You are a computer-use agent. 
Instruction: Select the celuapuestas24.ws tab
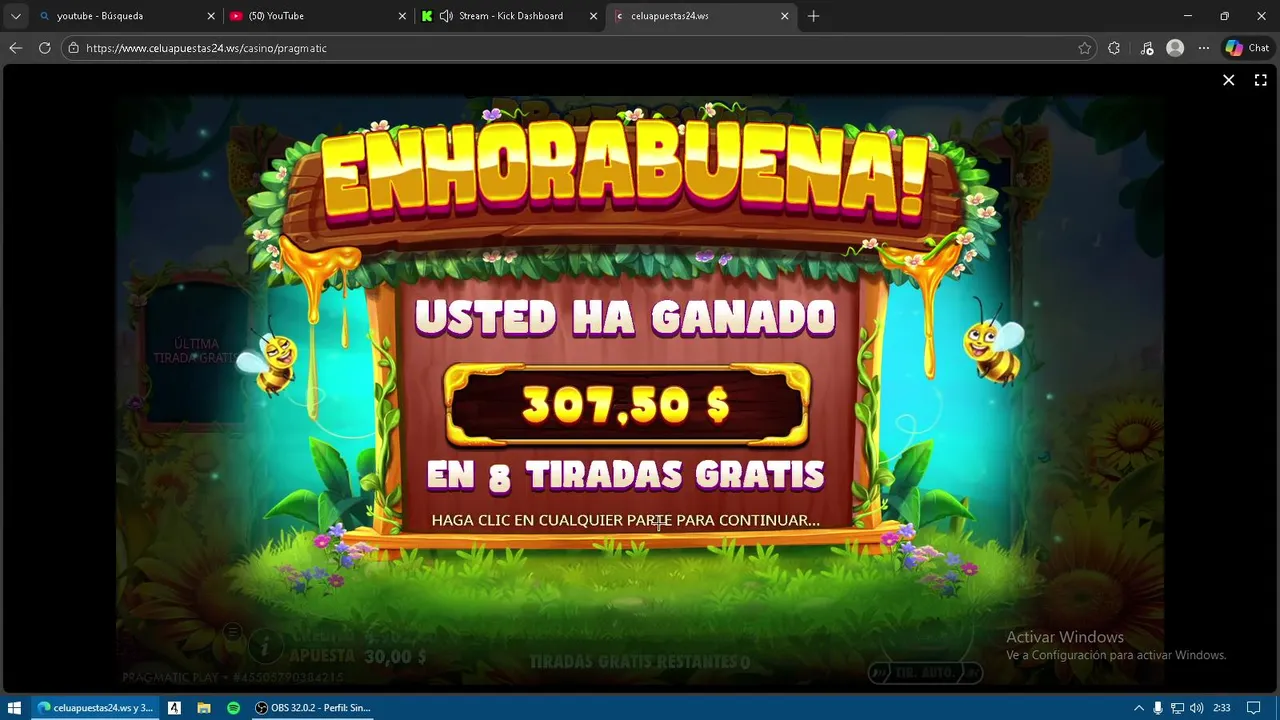700,16
